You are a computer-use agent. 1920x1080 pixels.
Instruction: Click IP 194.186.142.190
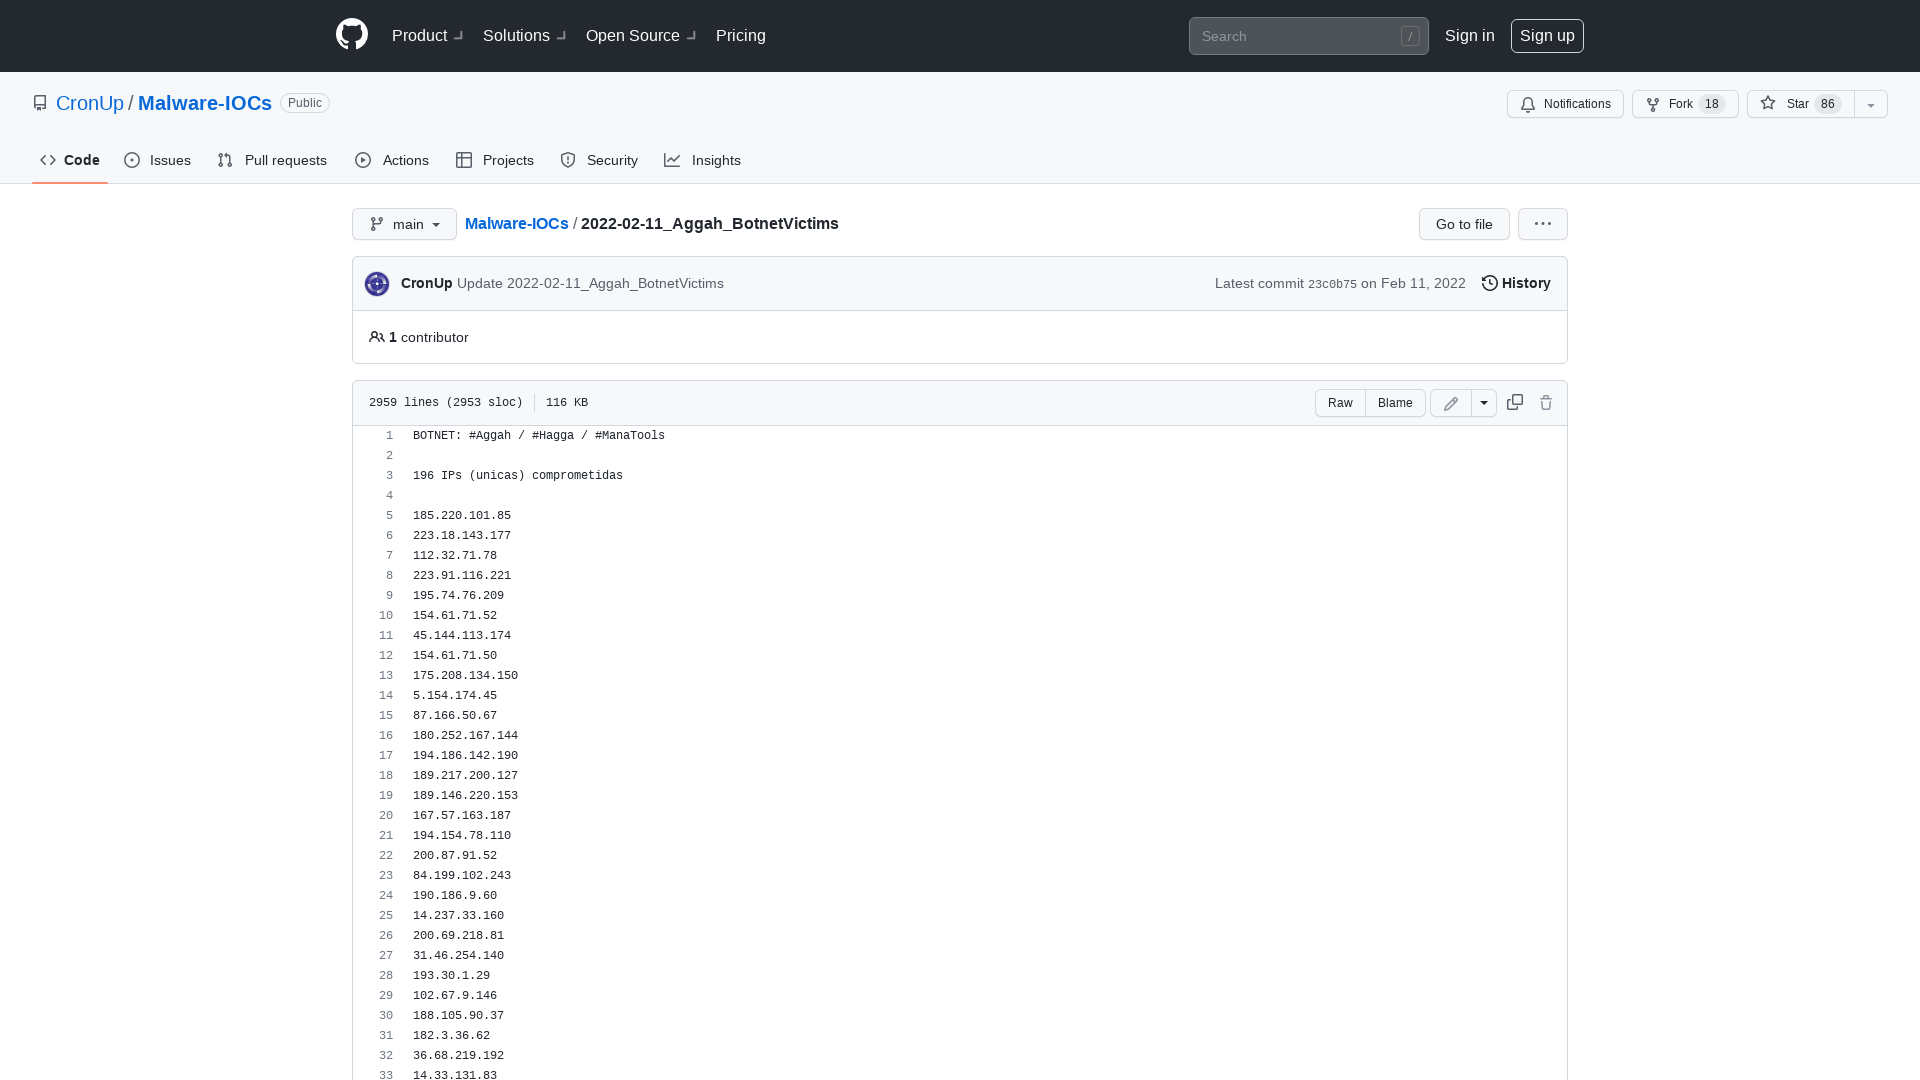(x=465, y=756)
